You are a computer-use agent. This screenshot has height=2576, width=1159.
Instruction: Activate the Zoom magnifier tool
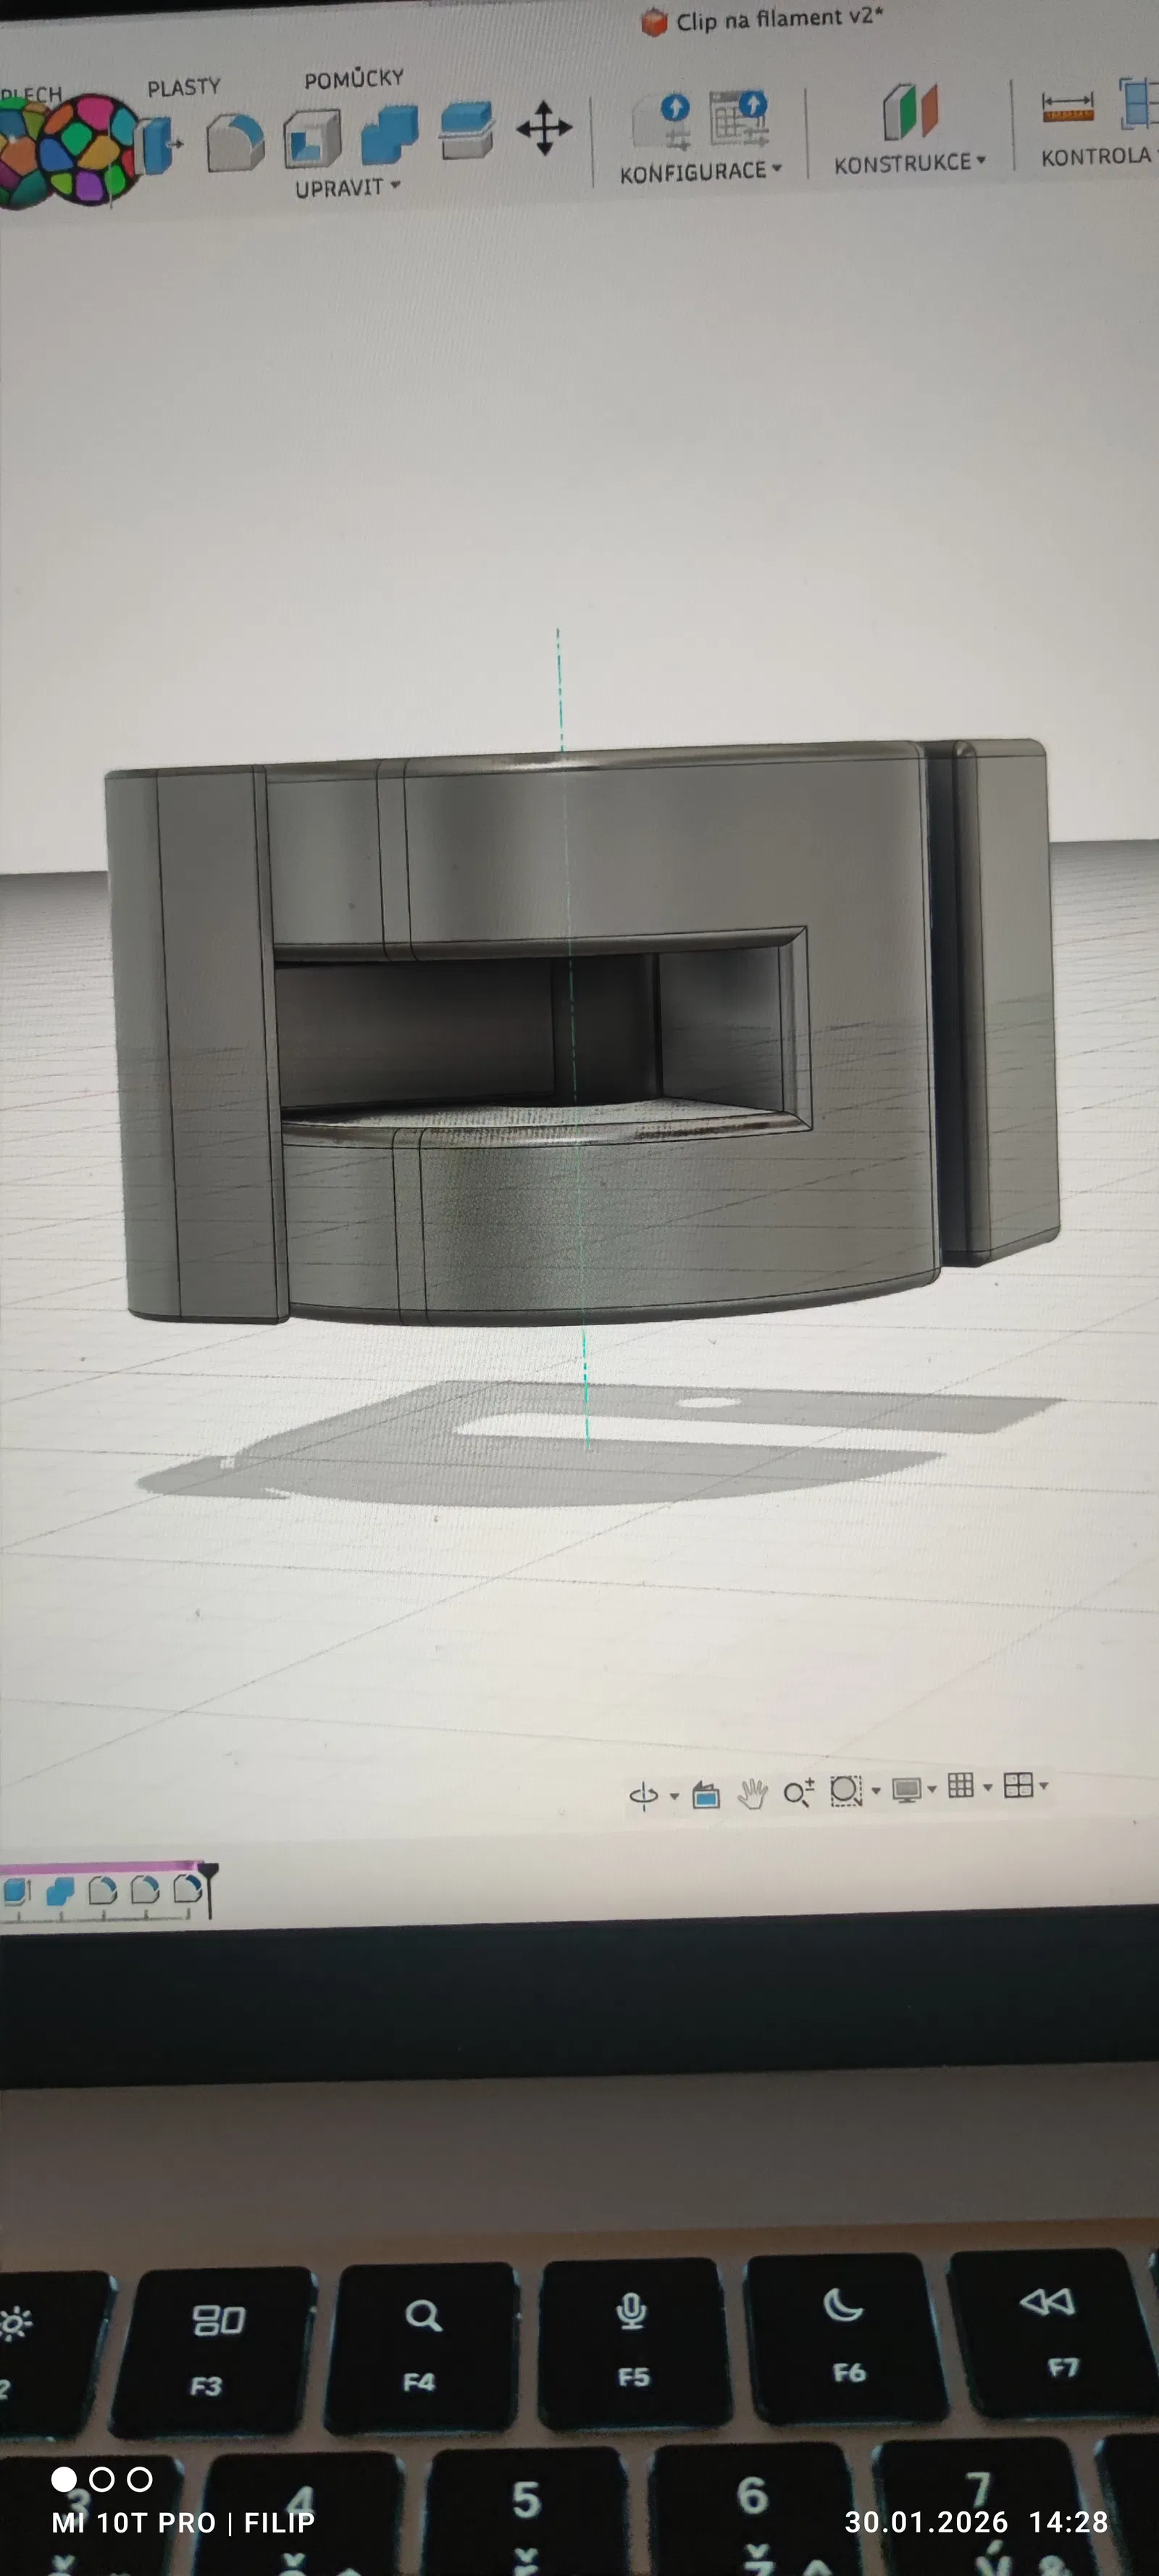point(798,1793)
